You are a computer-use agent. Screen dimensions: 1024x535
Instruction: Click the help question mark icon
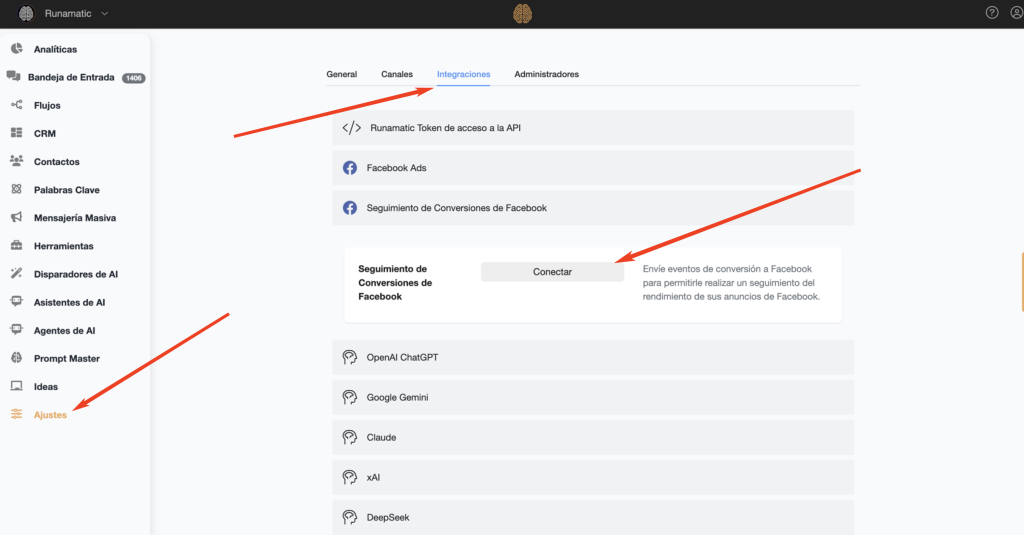pos(991,12)
